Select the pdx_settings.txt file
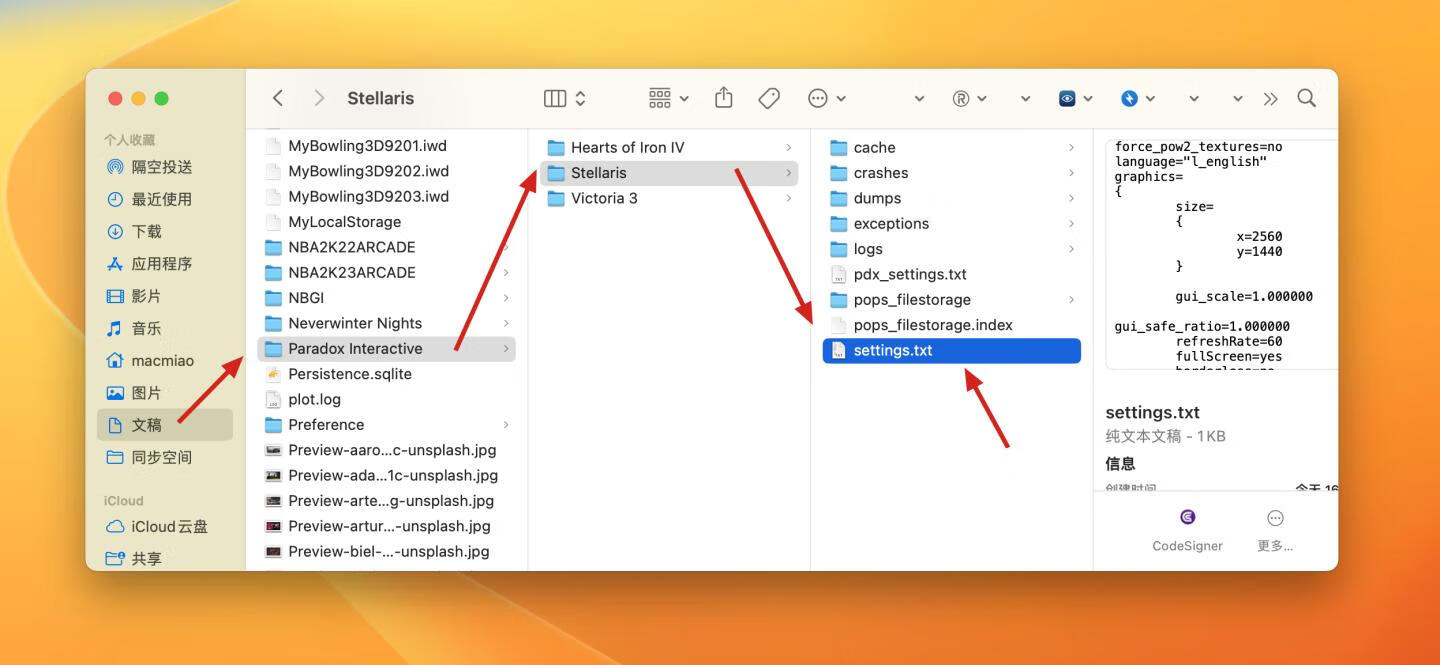 click(909, 274)
